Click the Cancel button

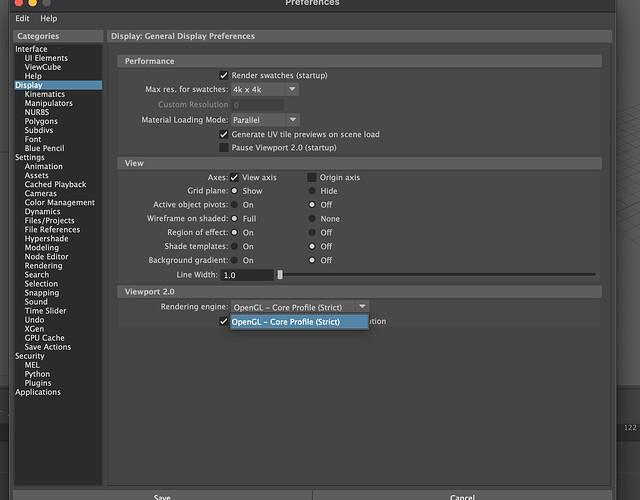coord(462,495)
